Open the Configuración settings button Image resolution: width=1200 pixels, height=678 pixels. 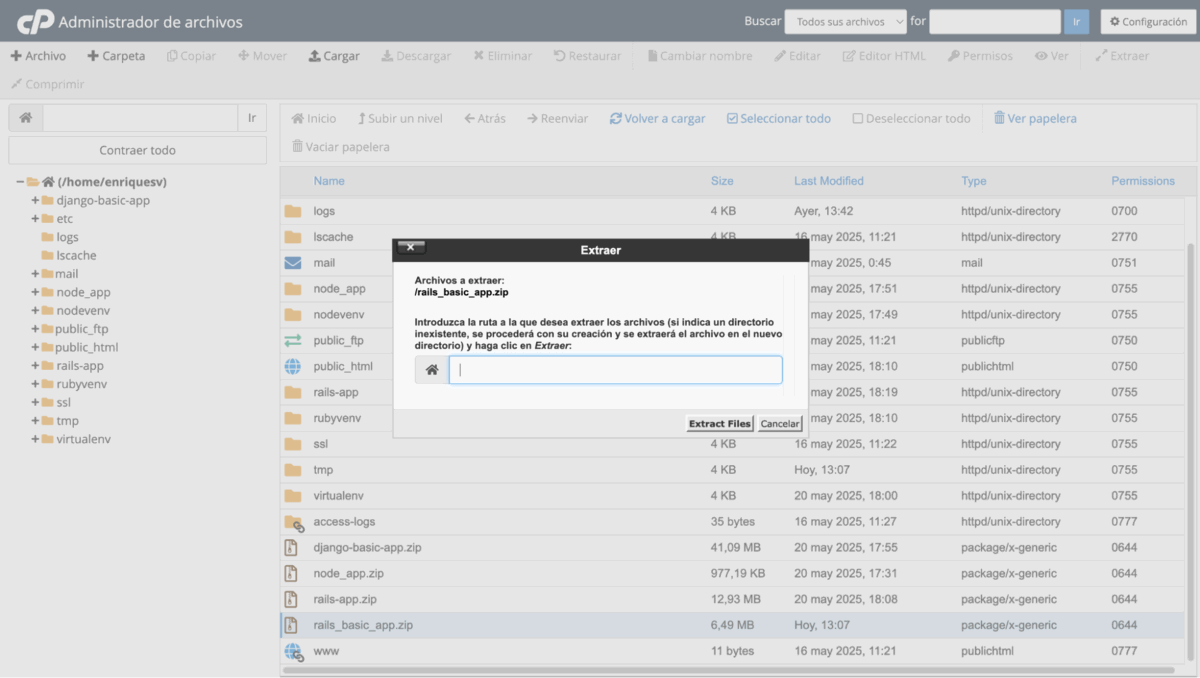1148,22
